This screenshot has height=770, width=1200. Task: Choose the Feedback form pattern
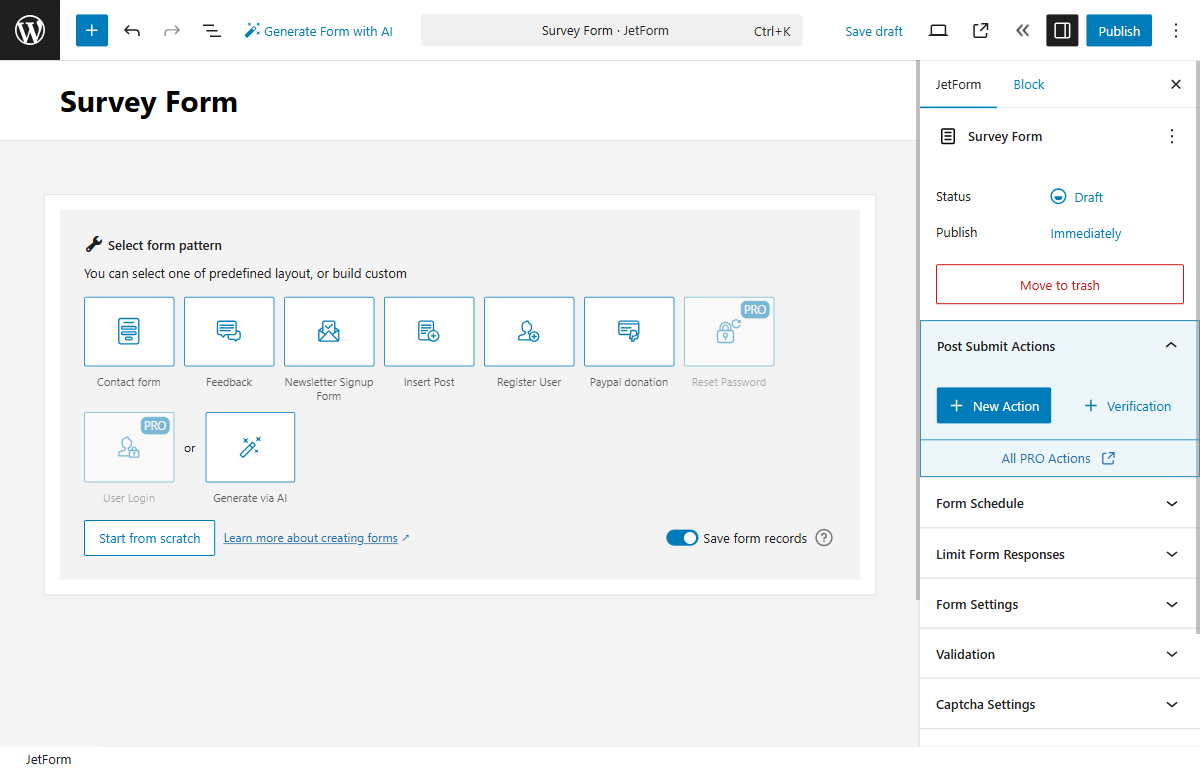229,331
